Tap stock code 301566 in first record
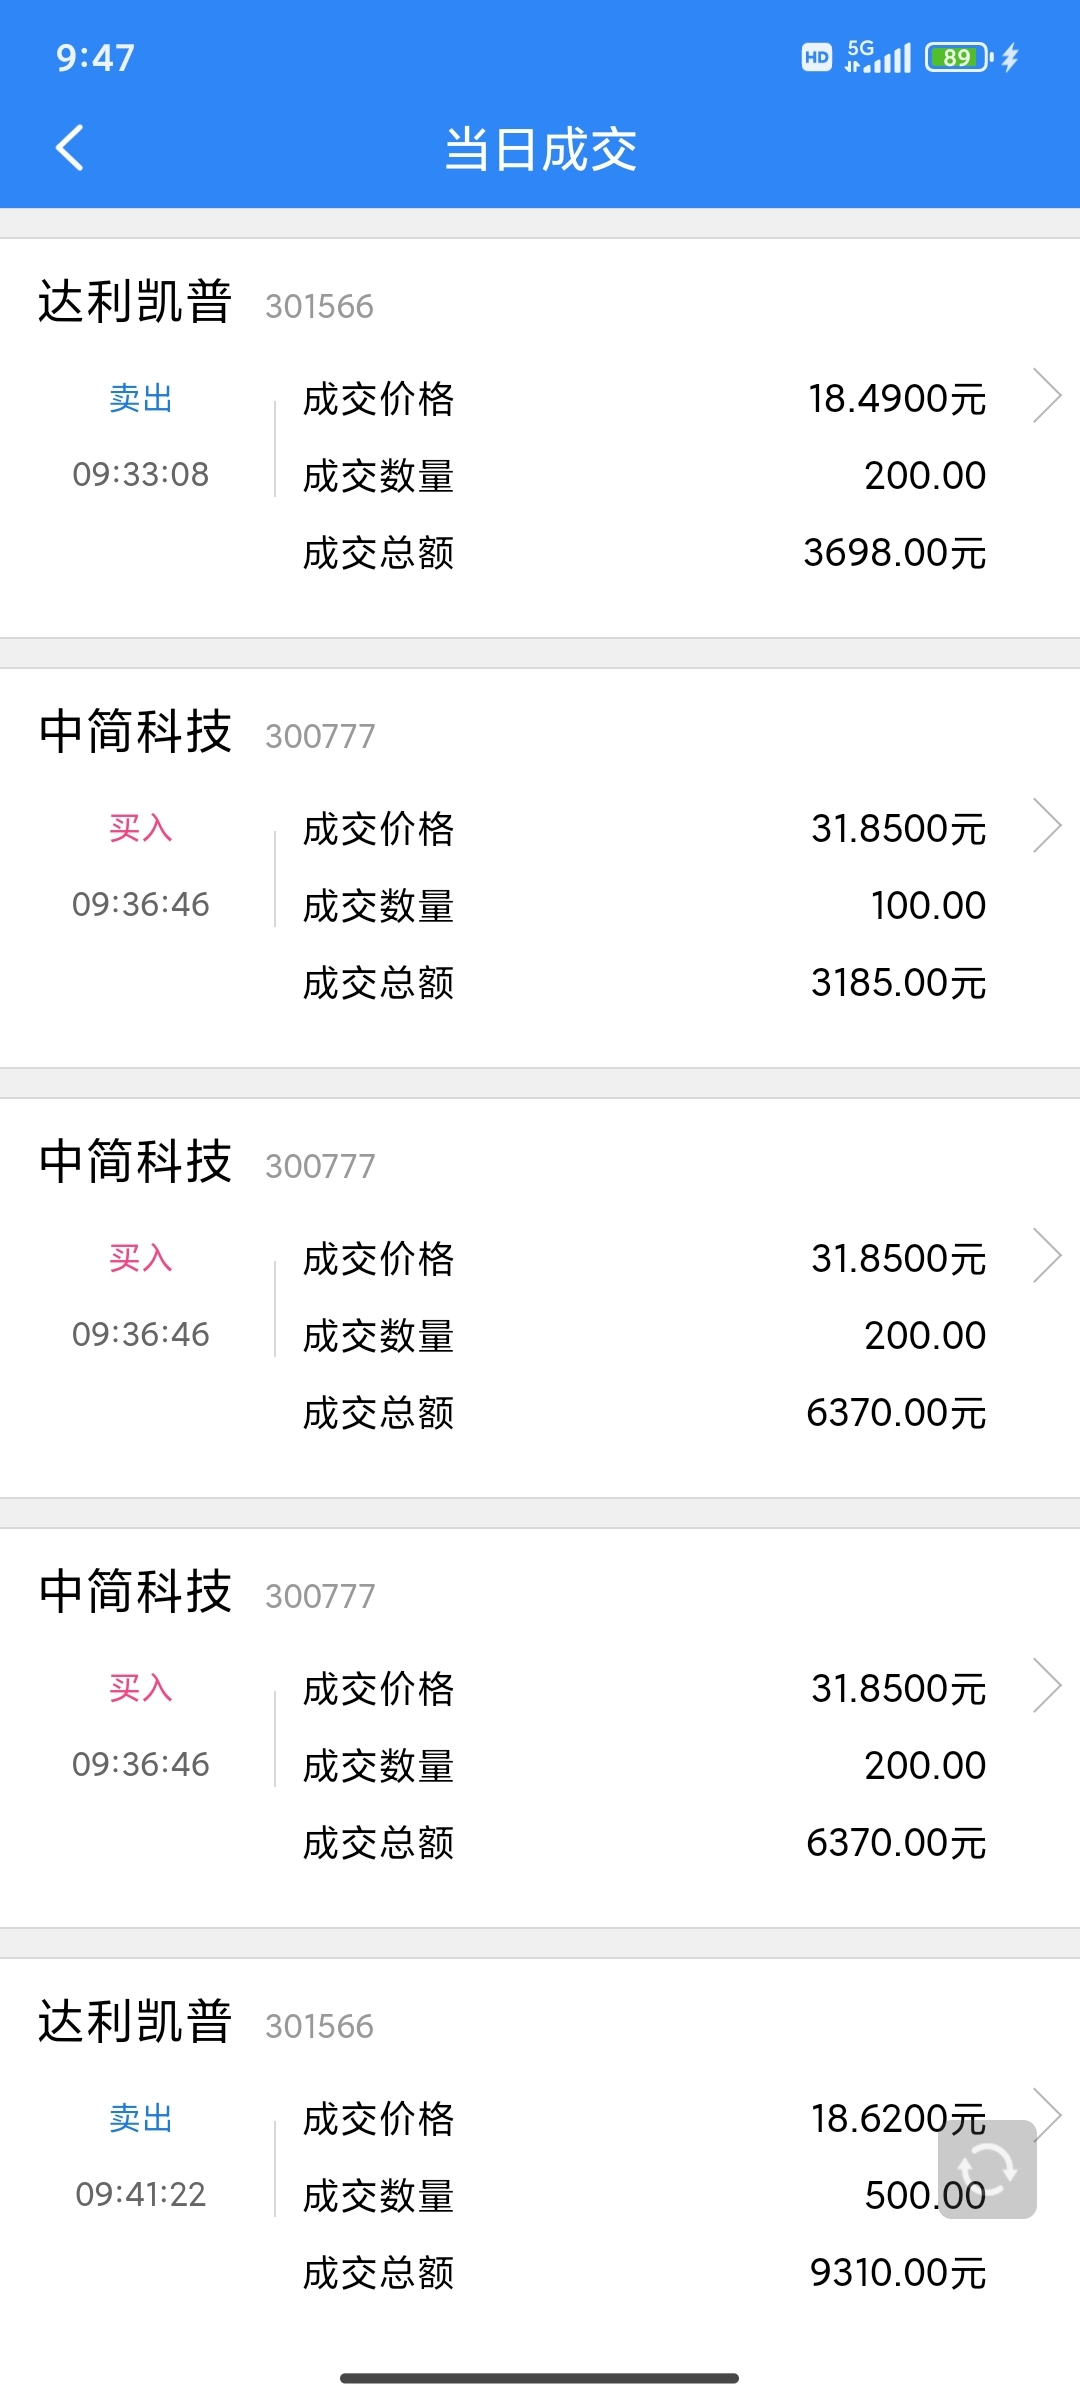1080x2400 pixels. pyautogui.click(x=319, y=306)
